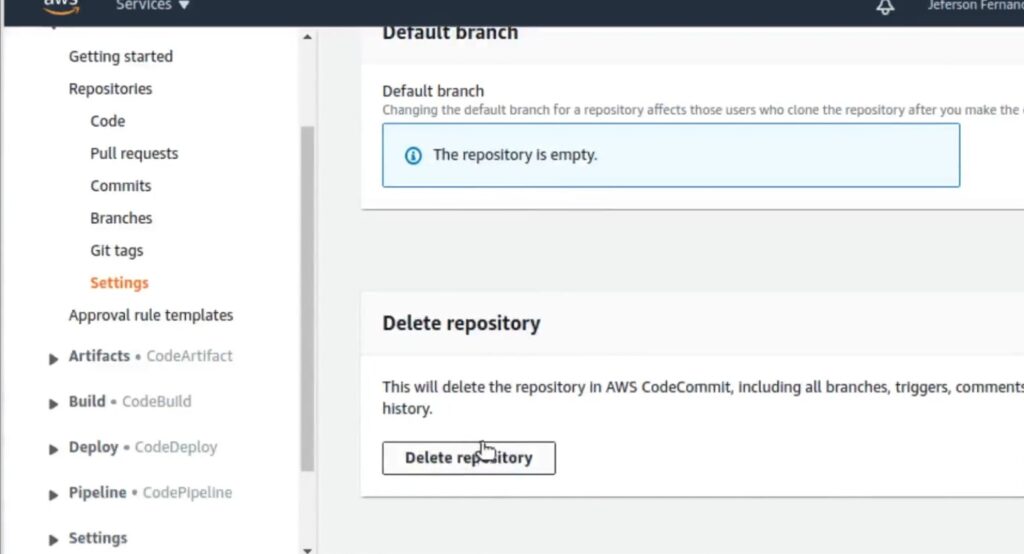Open the Code page
This screenshot has width=1024, height=554.
[108, 122]
